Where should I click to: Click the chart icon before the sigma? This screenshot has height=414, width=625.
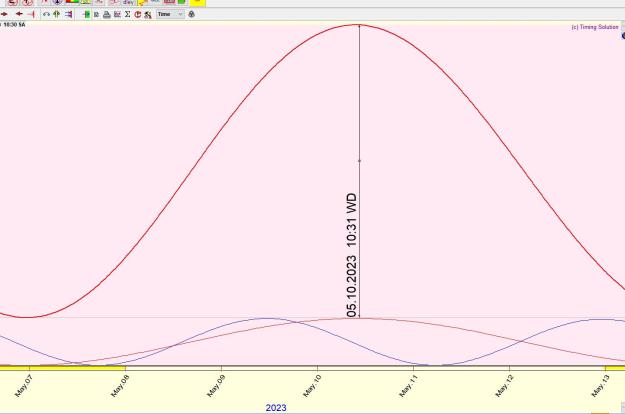click(x=117, y=14)
